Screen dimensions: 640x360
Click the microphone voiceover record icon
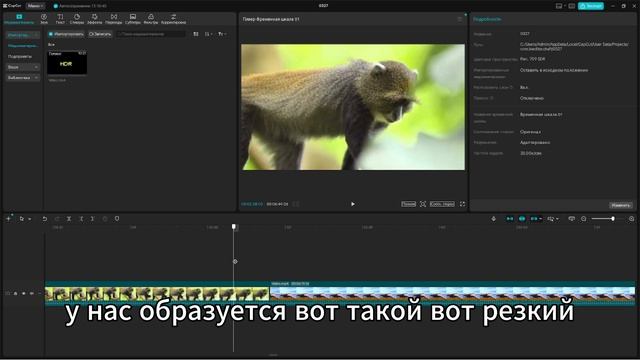click(x=493, y=219)
